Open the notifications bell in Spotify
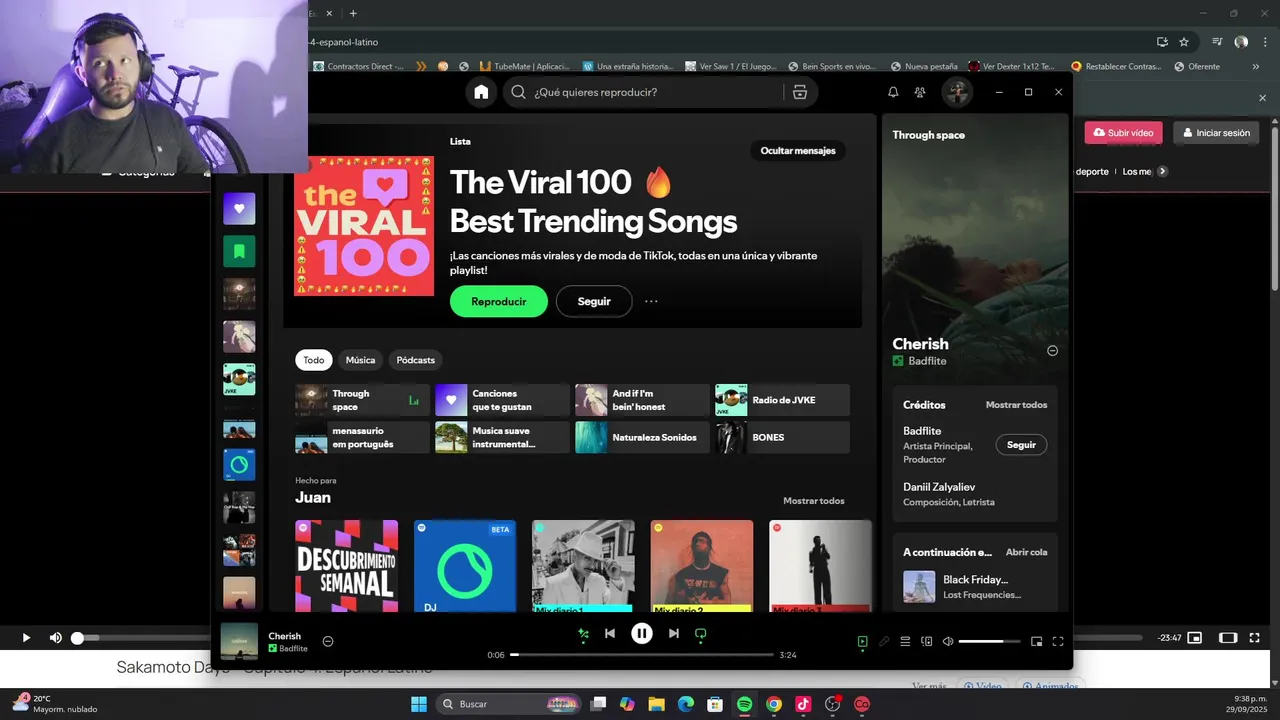The width and height of the screenshot is (1280, 720). (893, 92)
